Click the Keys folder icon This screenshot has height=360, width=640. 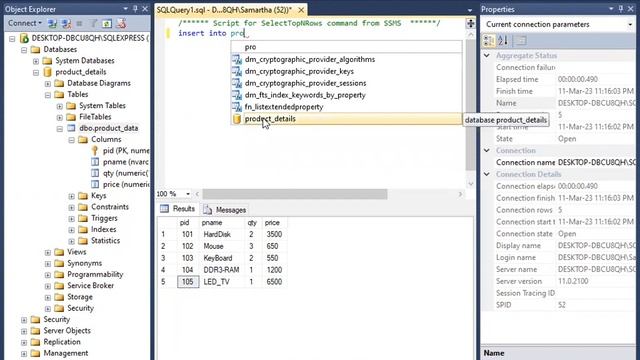[83, 196]
